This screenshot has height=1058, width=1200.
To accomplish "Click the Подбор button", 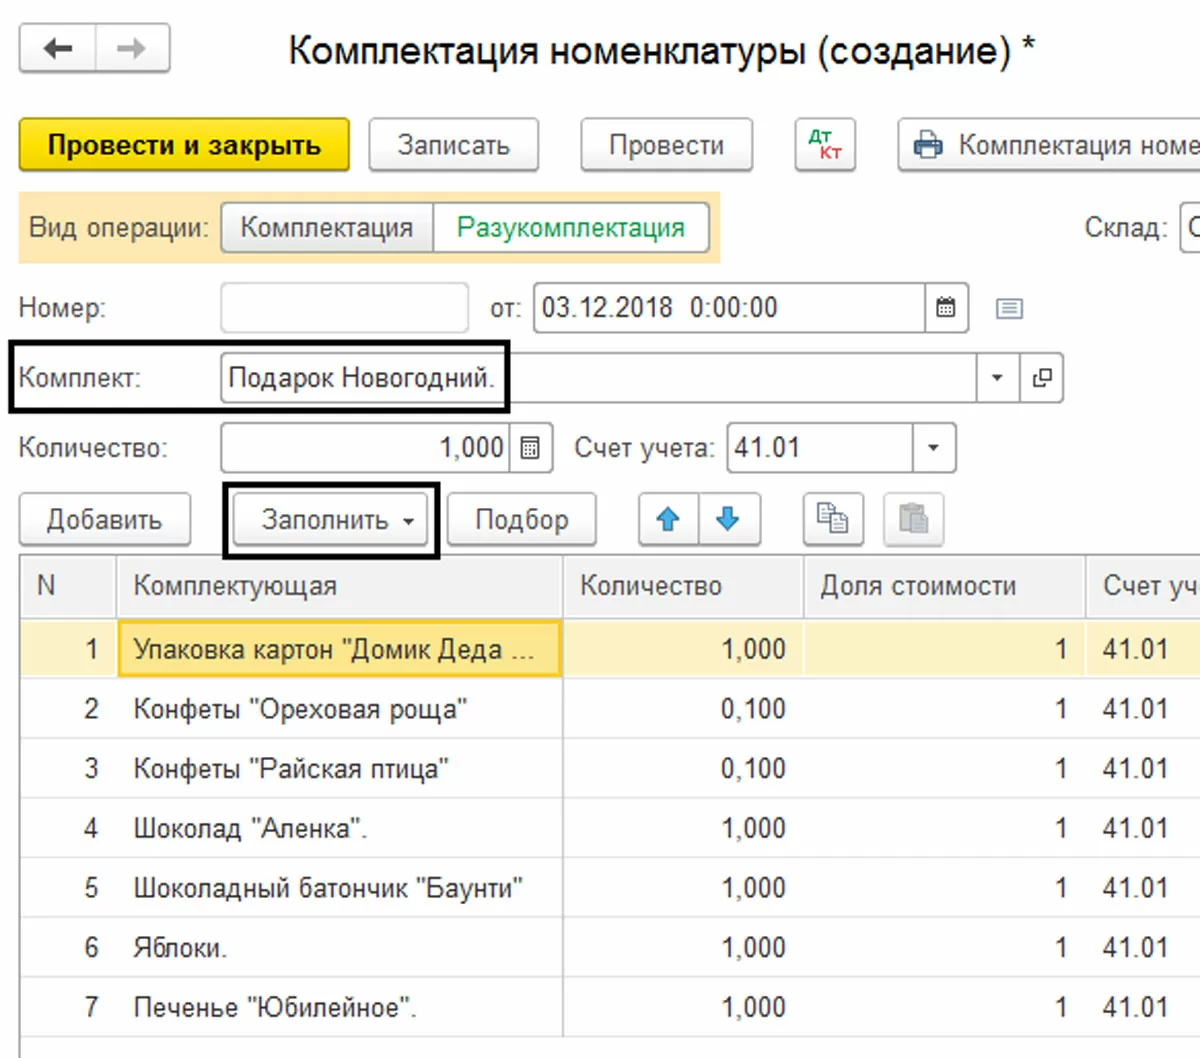I will point(521,520).
